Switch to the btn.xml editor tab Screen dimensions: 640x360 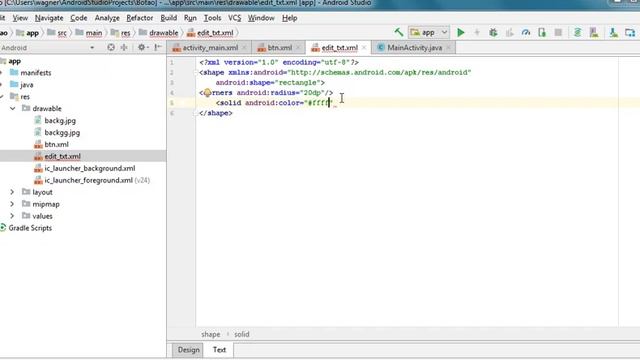[279, 48]
